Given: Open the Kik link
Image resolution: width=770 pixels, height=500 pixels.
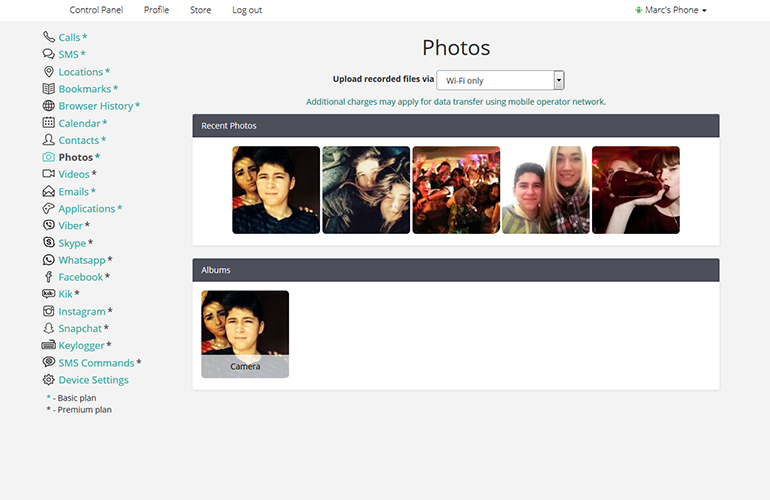Looking at the screenshot, I should coord(66,294).
